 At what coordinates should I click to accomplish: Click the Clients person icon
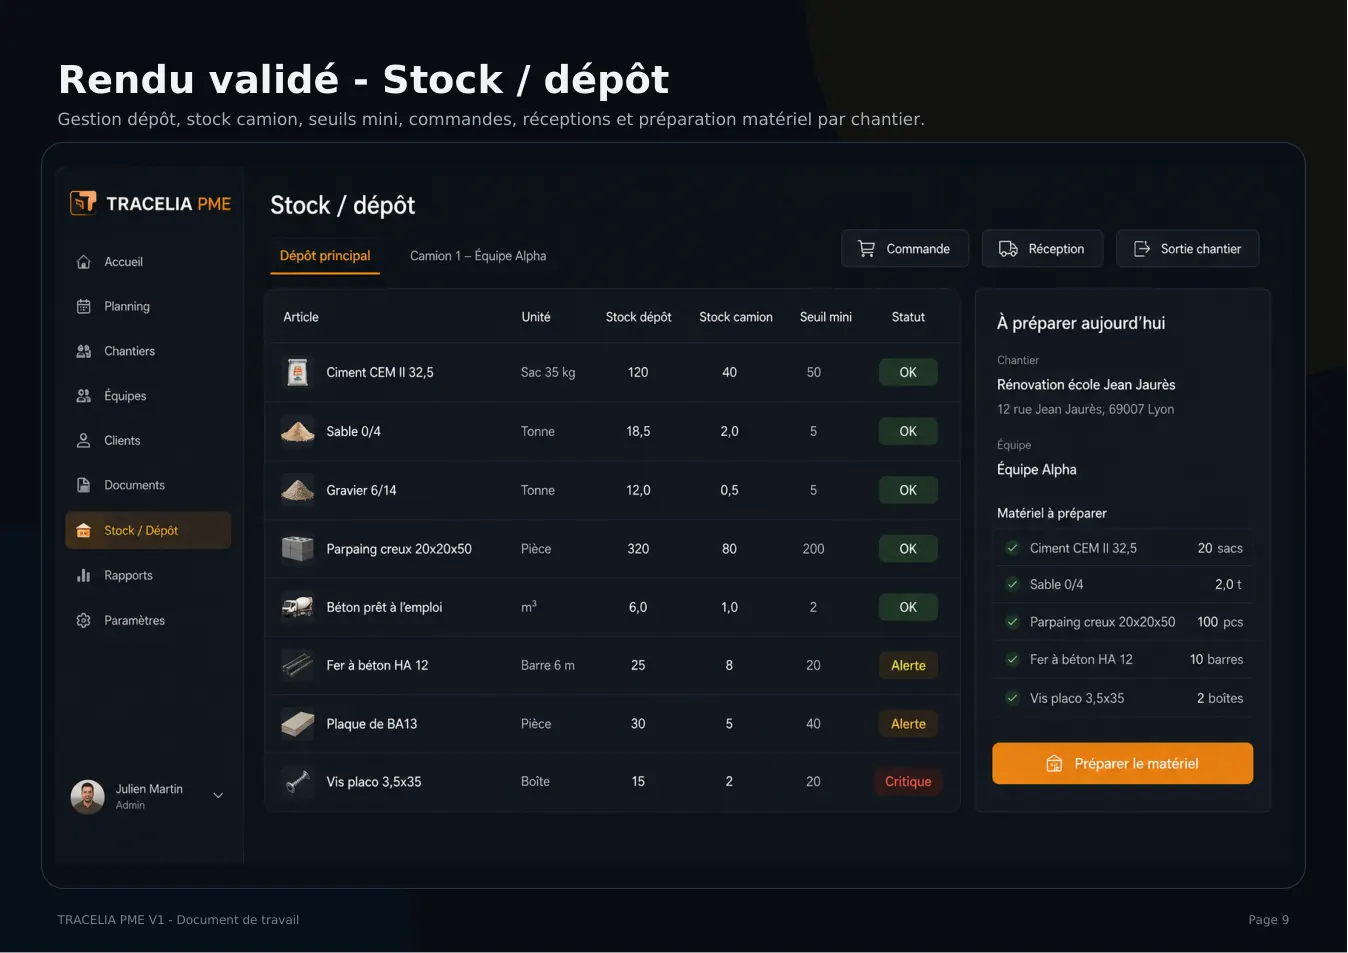point(84,441)
